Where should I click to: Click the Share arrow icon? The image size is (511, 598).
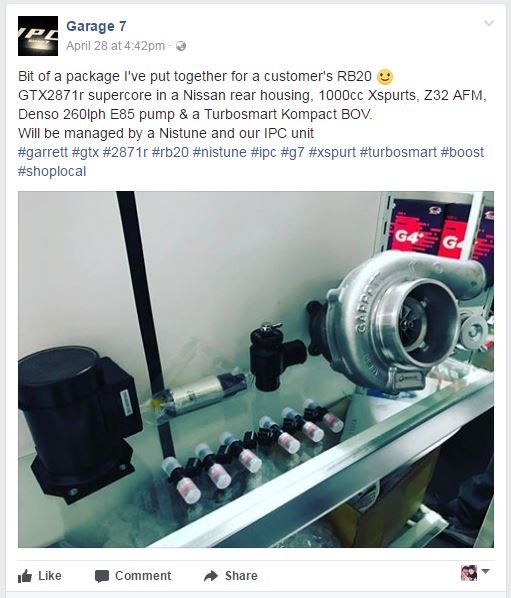(211, 575)
